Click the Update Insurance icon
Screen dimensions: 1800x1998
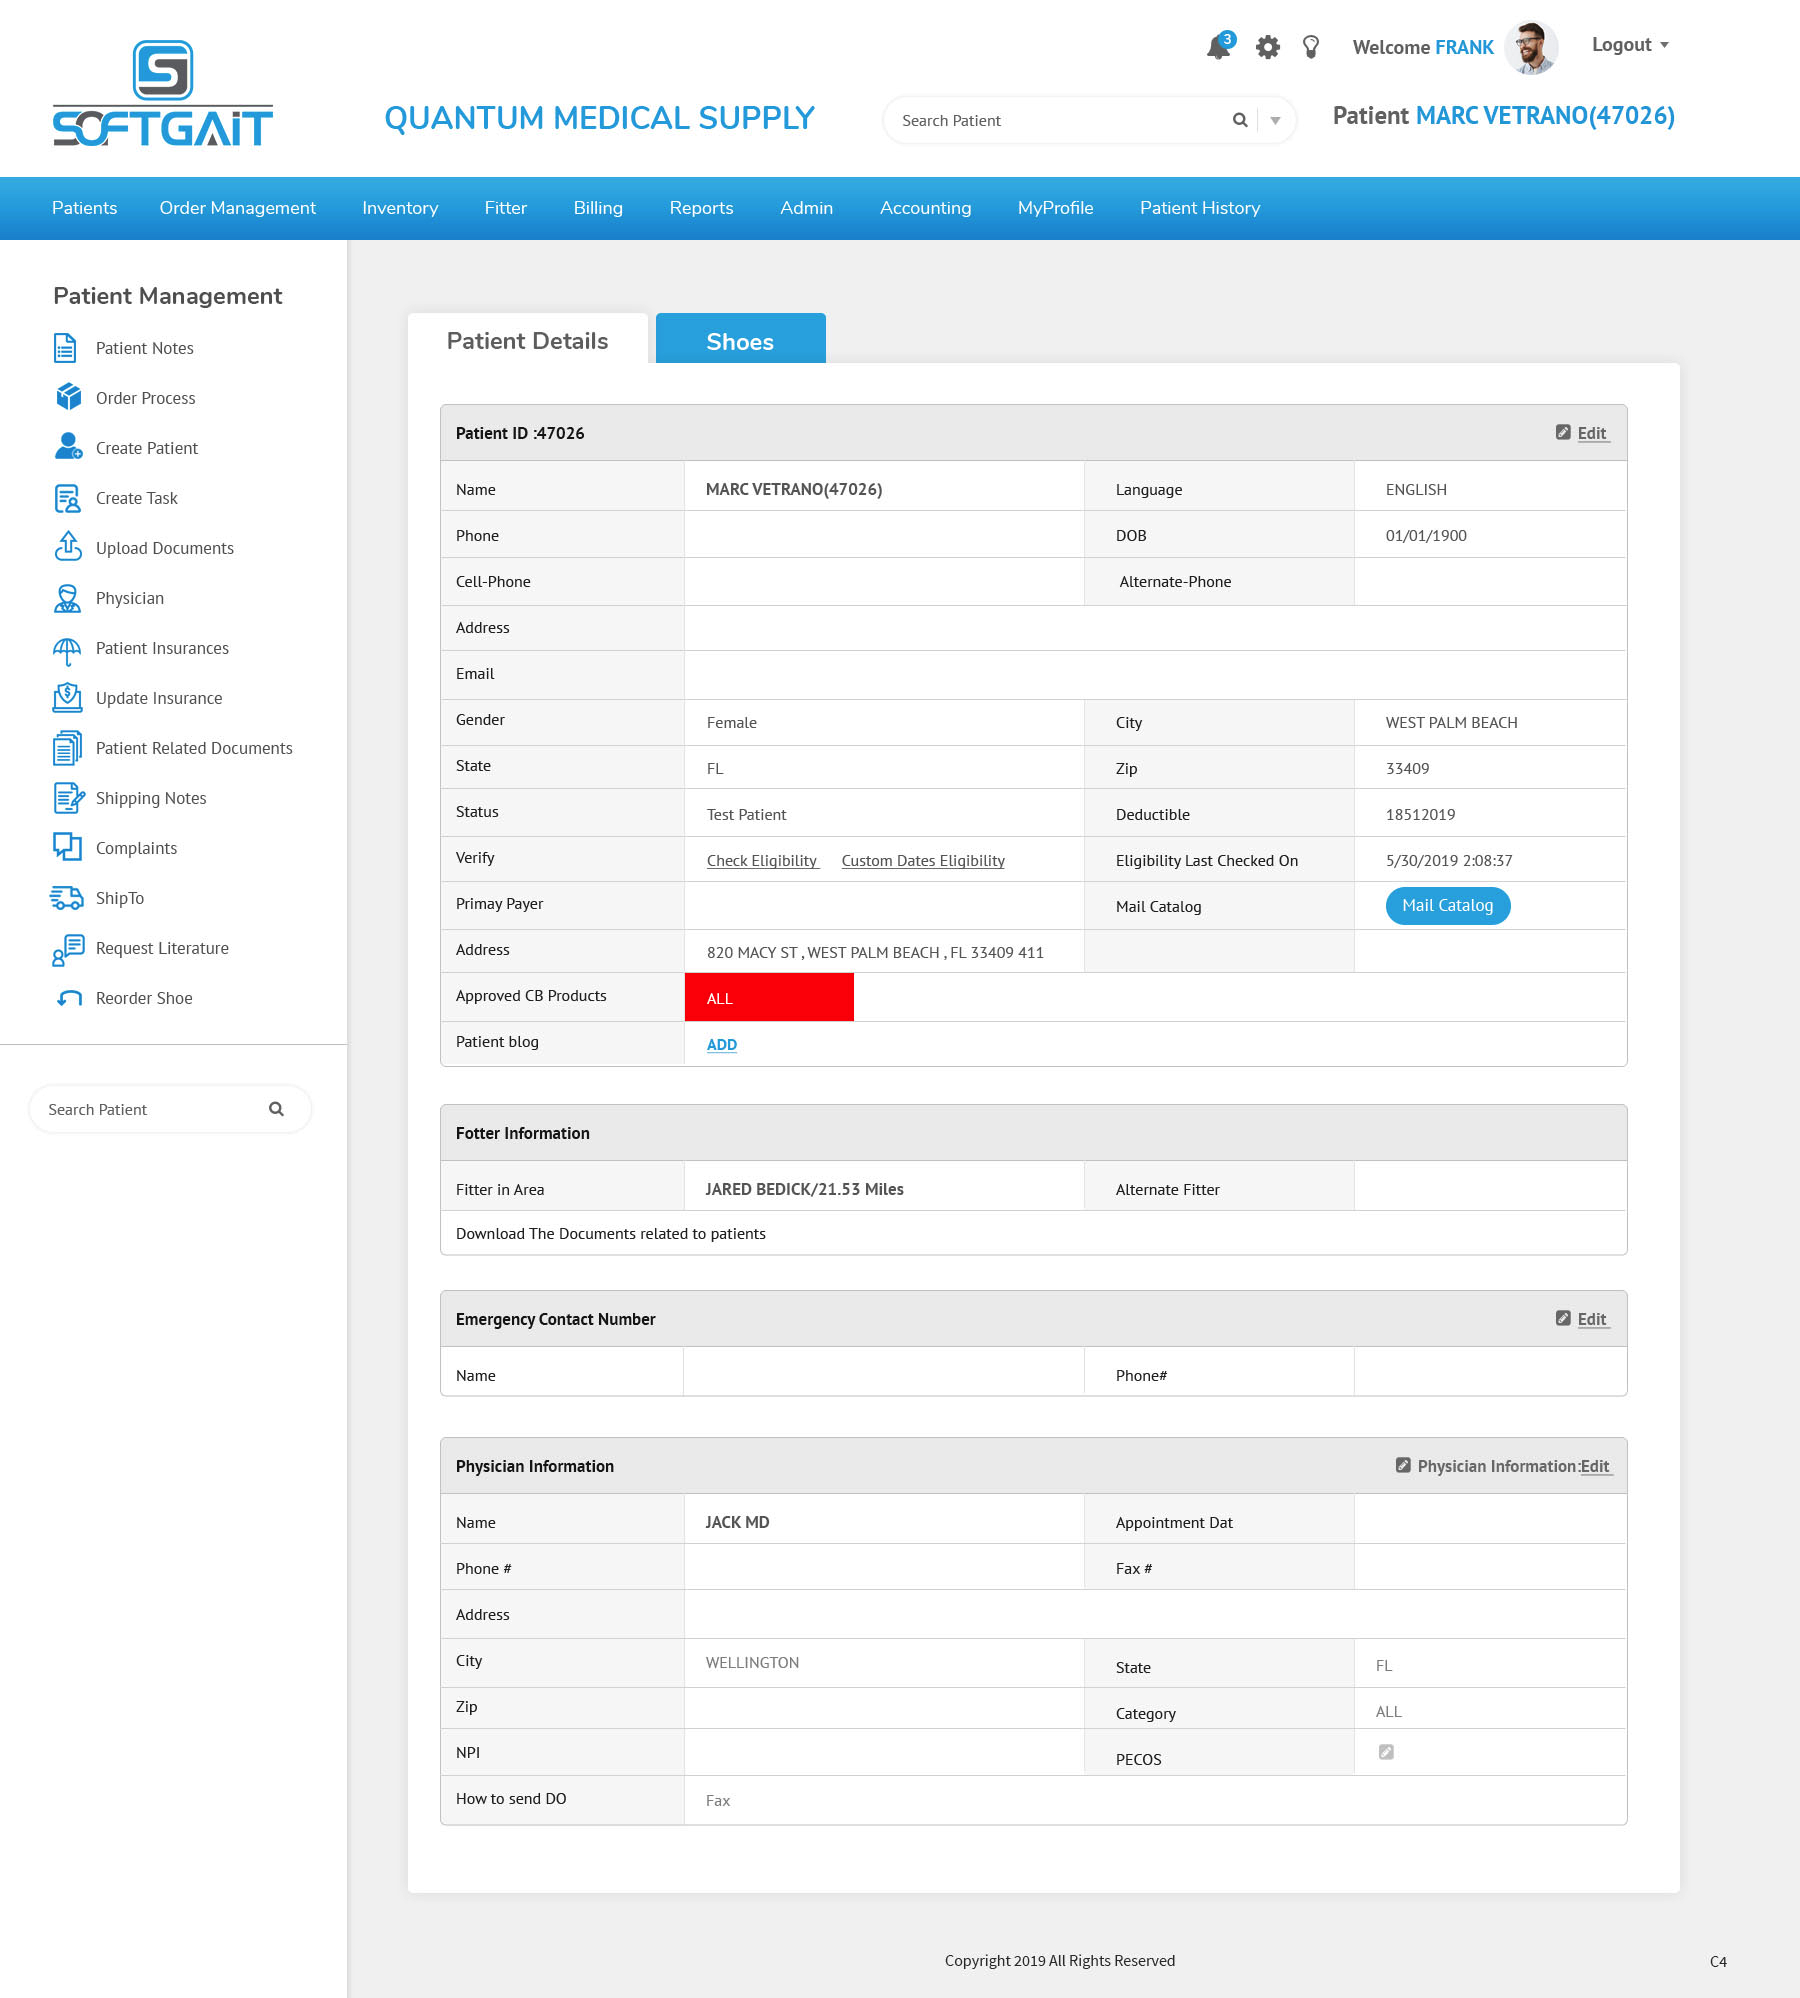[67, 697]
